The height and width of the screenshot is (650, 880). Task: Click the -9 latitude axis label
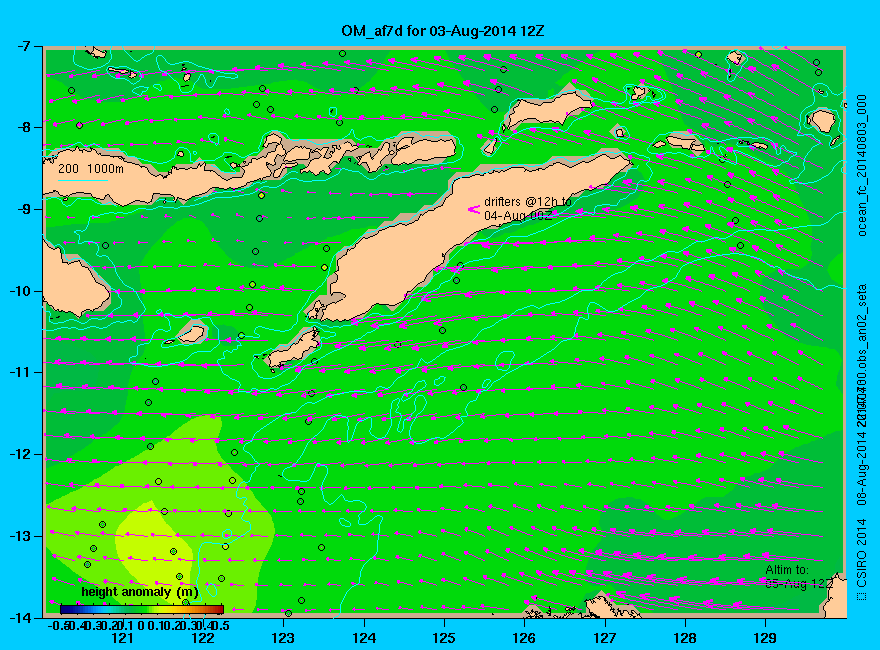click(22, 209)
